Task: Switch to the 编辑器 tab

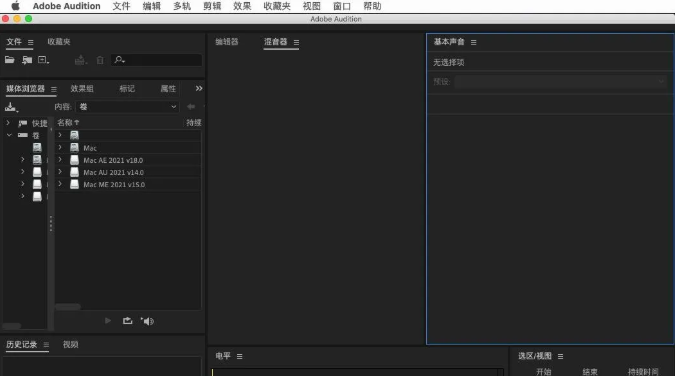Action: [227, 42]
